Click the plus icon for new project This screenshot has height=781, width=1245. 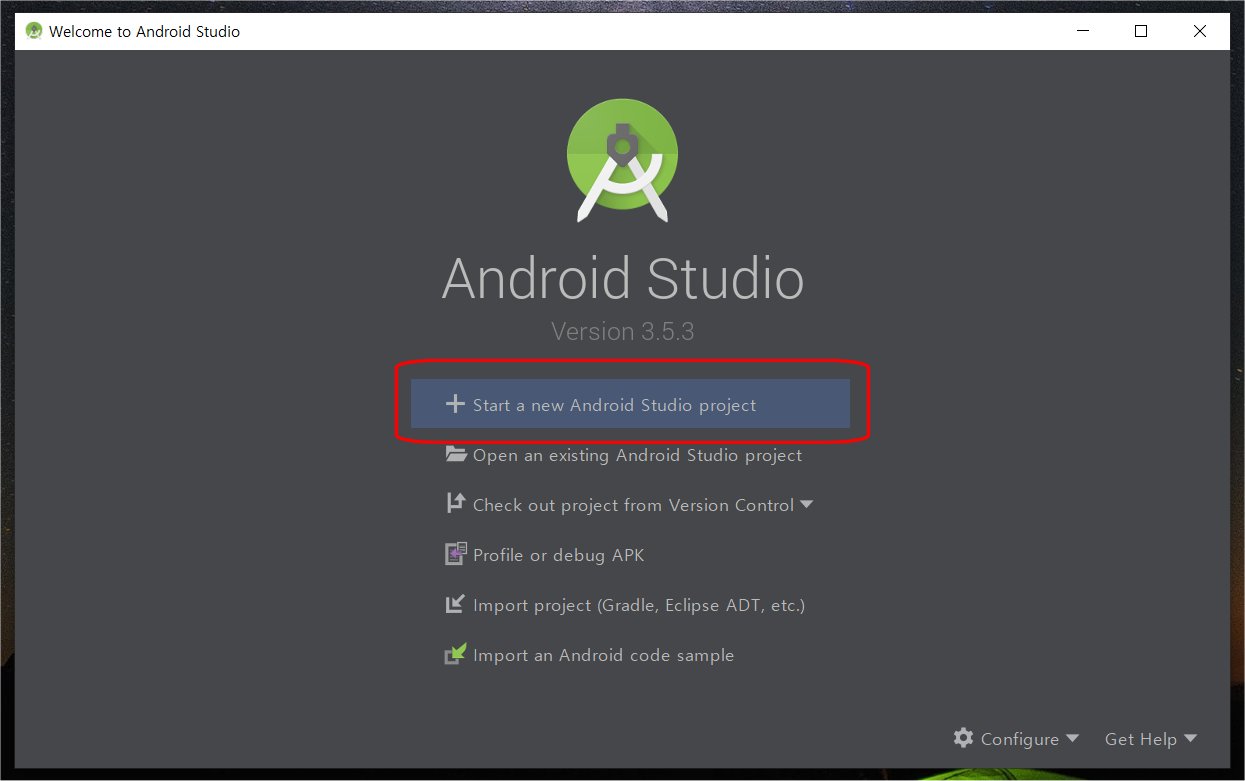[455, 404]
